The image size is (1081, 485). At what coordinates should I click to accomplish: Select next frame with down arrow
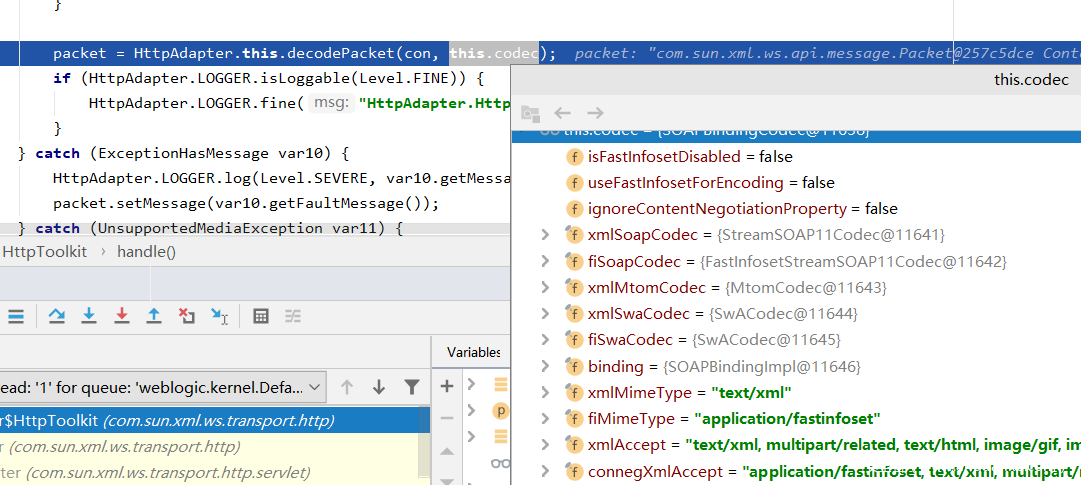(x=379, y=387)
